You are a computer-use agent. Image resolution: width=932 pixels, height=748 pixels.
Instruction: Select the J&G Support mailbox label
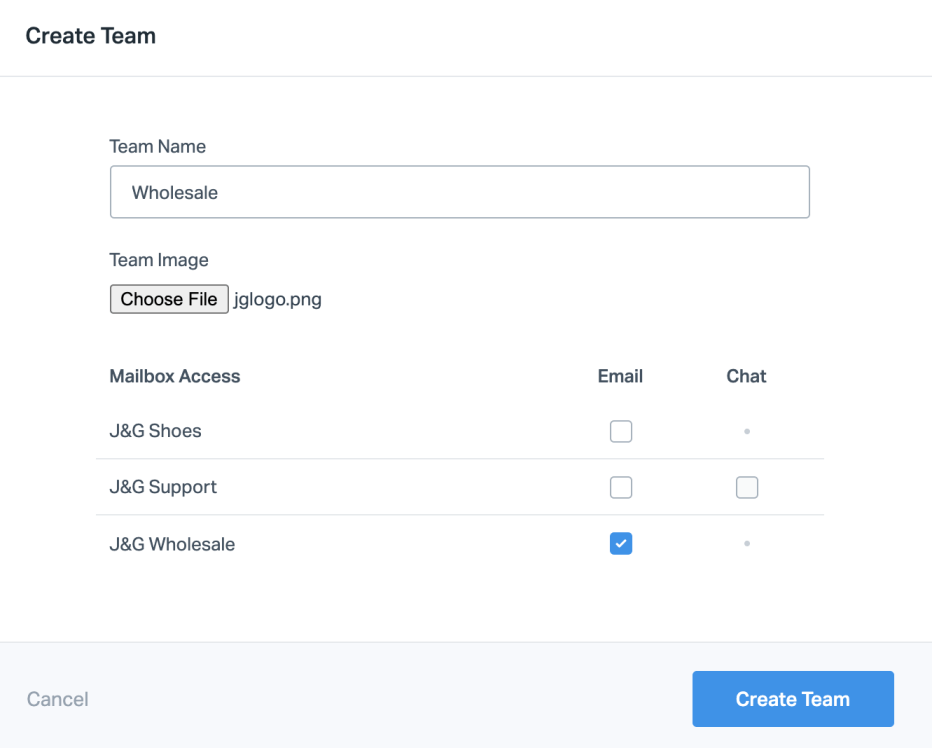point(163,487)
